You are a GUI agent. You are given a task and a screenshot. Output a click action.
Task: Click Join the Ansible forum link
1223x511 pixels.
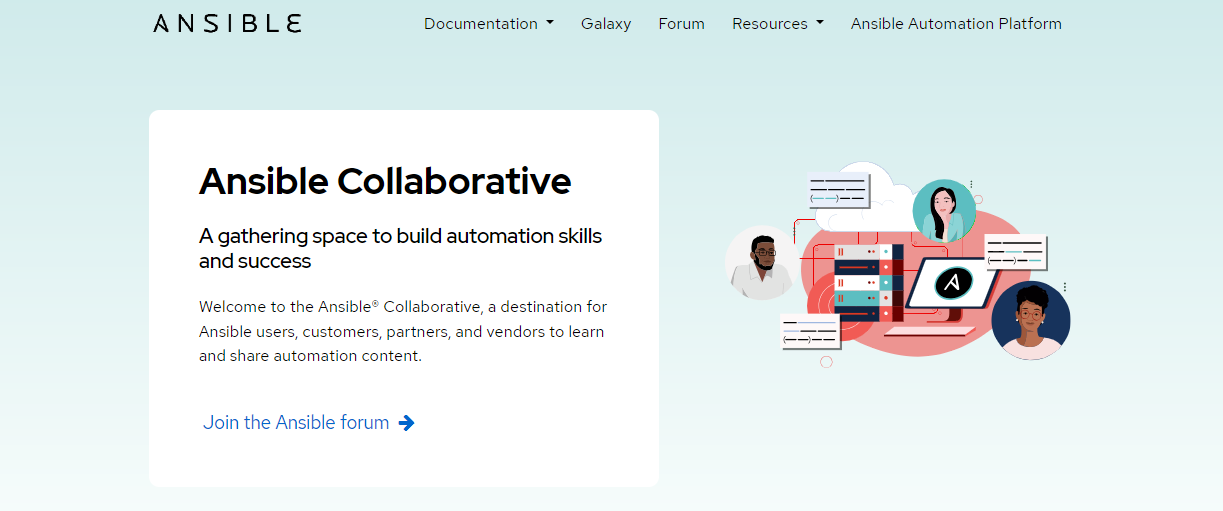[309, 422]
